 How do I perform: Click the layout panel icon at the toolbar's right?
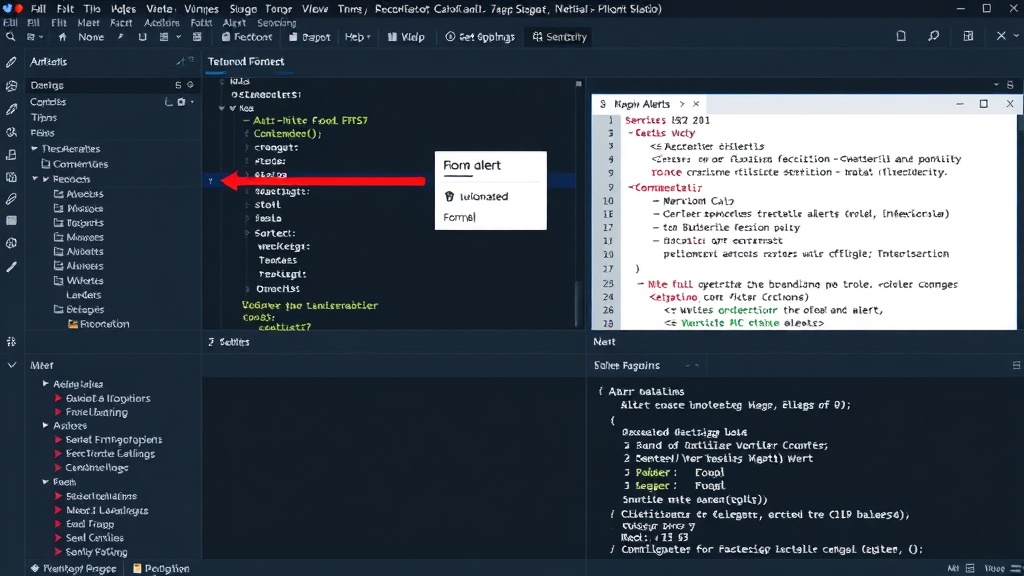(x=968, y=37)
